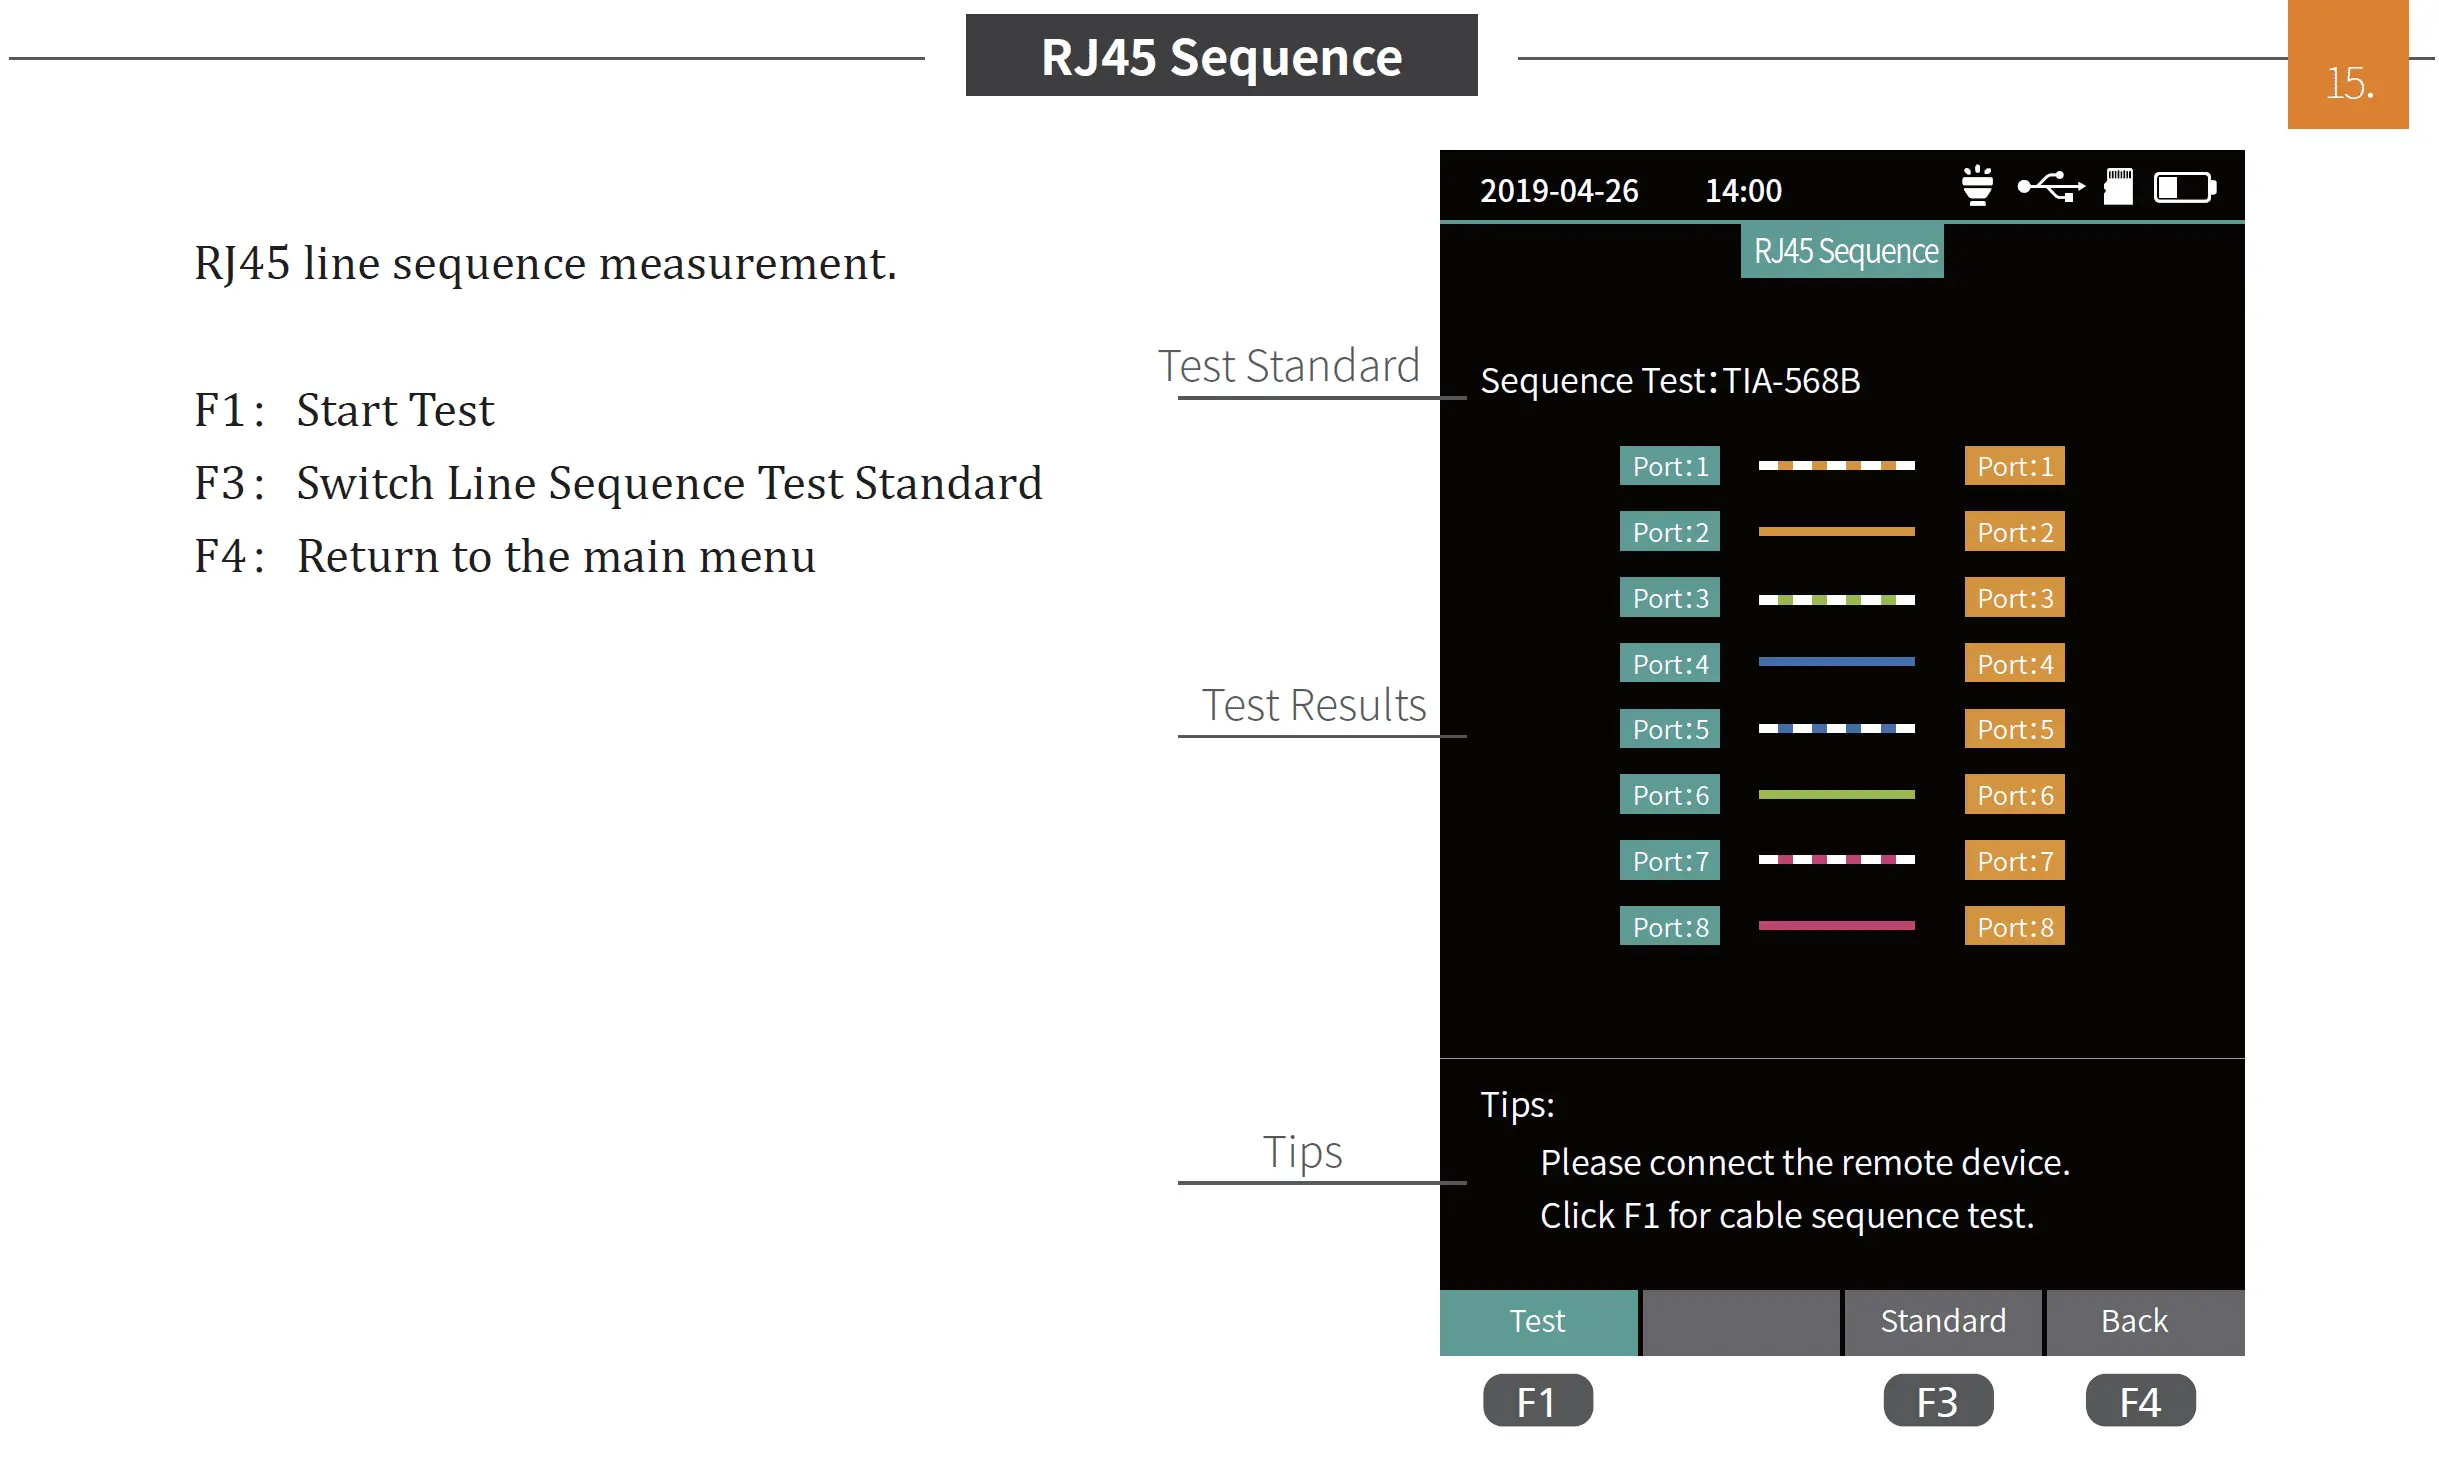The image size is (2439, 1464).
Task: Select the Test softkey tab
Action: tap(1537, 1321)
